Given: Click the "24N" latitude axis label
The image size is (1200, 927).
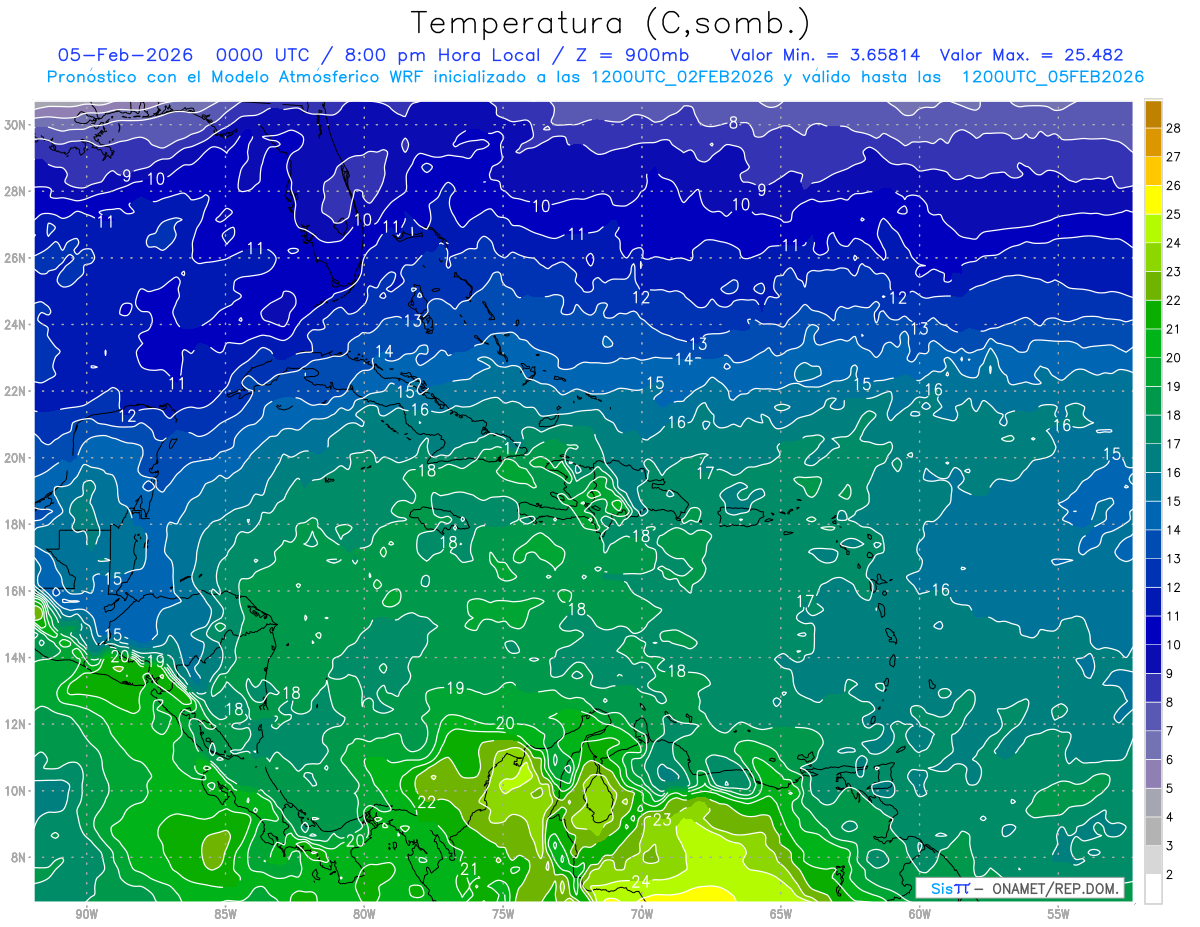Looking at the screenshot, I should point(15,324).
